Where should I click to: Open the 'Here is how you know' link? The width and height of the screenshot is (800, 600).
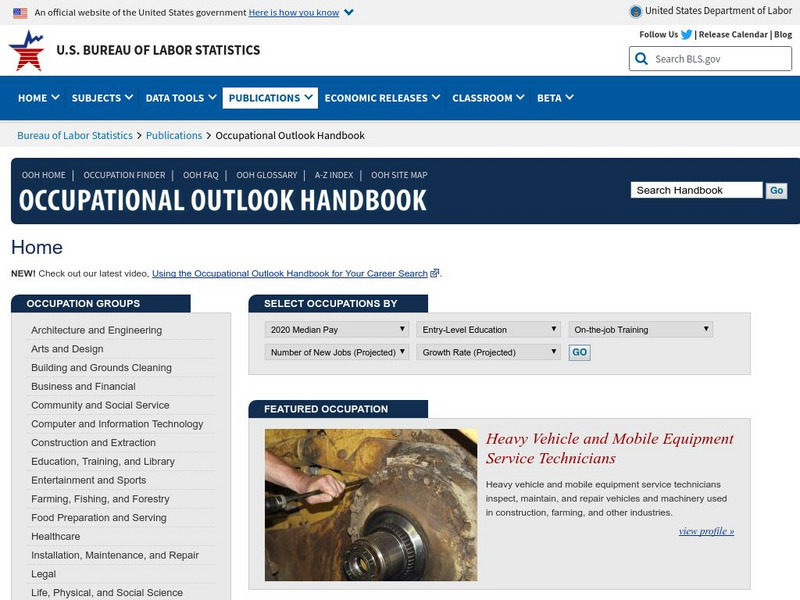293,12
